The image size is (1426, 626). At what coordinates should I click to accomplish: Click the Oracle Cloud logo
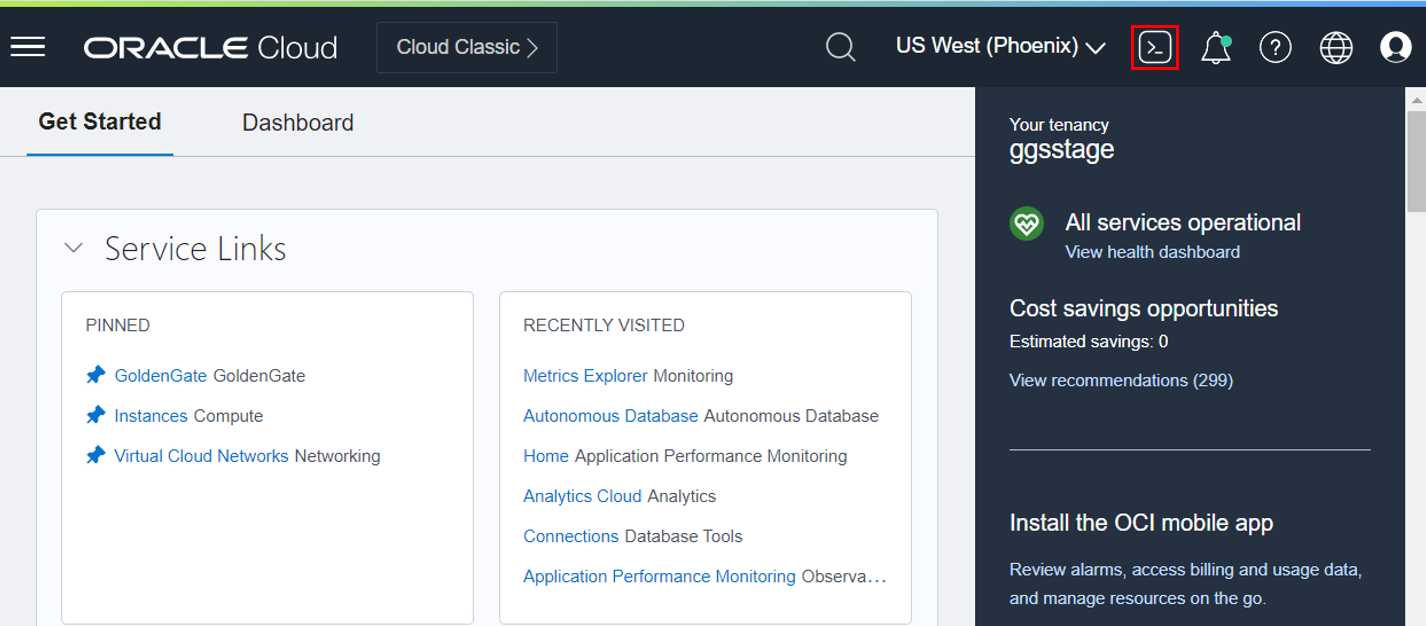209,46
